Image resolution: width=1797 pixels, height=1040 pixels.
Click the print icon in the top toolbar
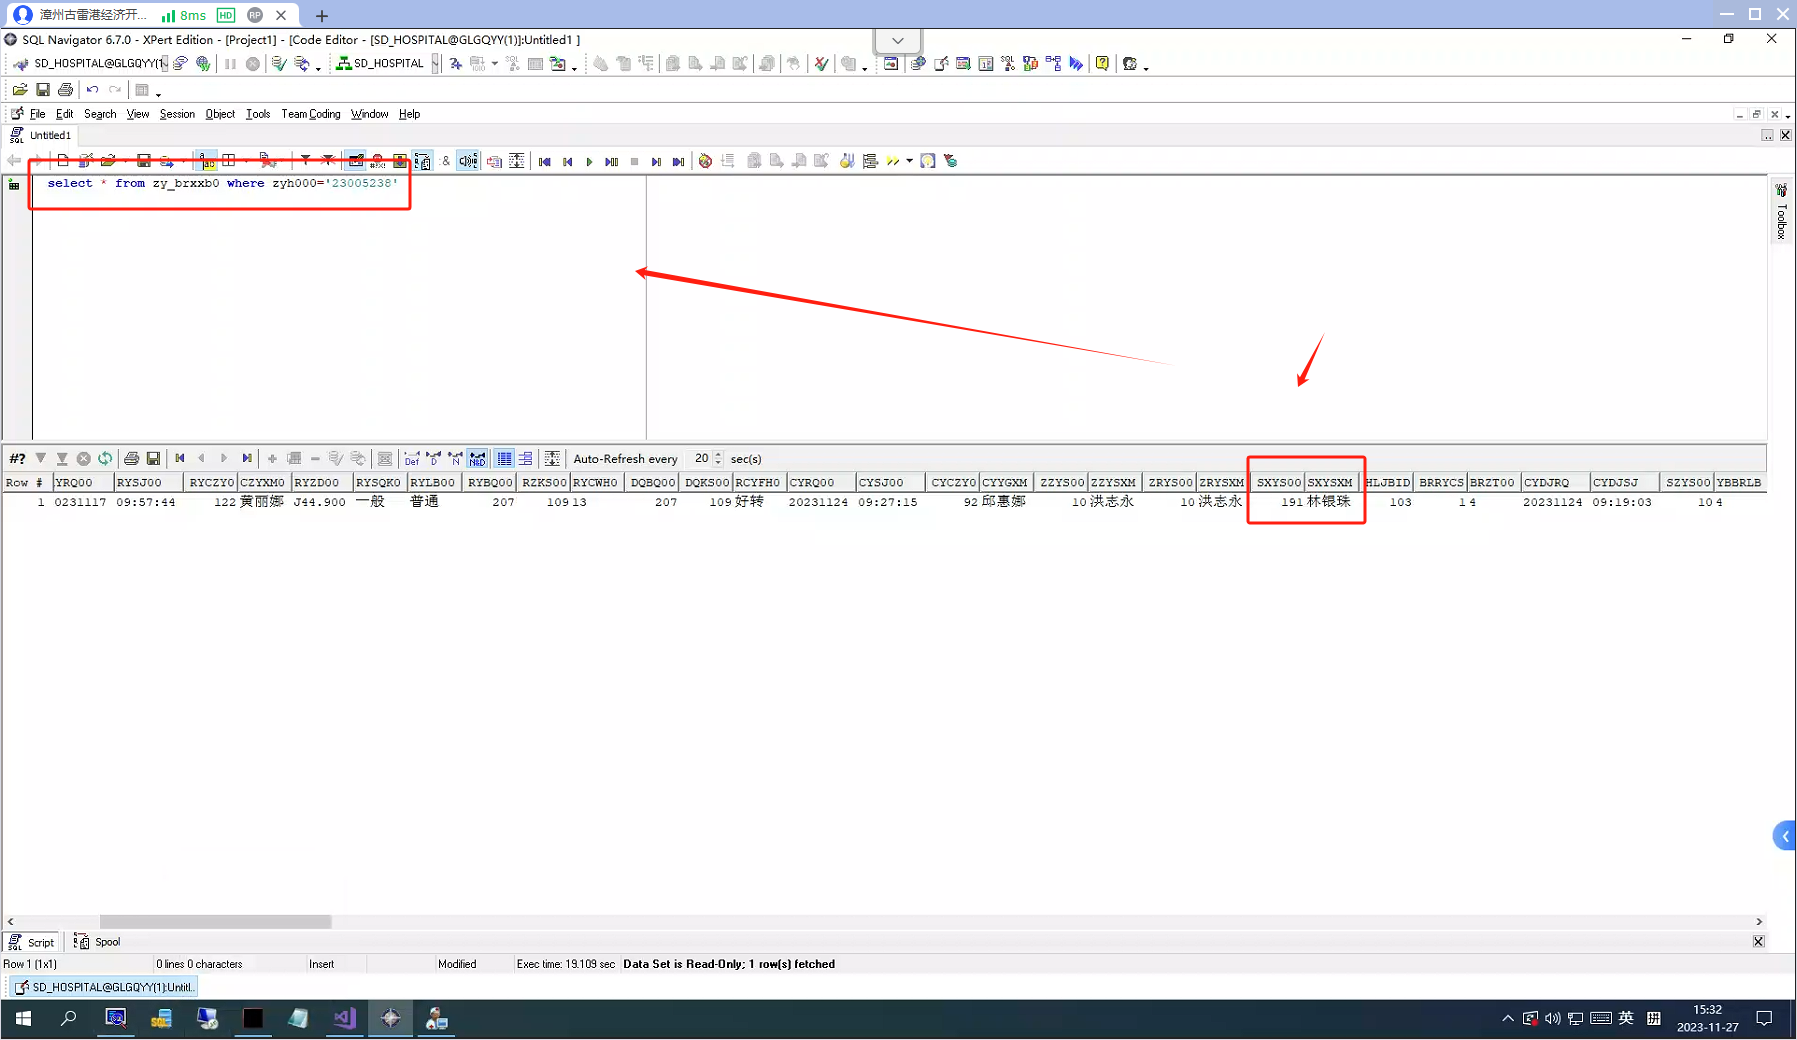(x=66, y=90)
